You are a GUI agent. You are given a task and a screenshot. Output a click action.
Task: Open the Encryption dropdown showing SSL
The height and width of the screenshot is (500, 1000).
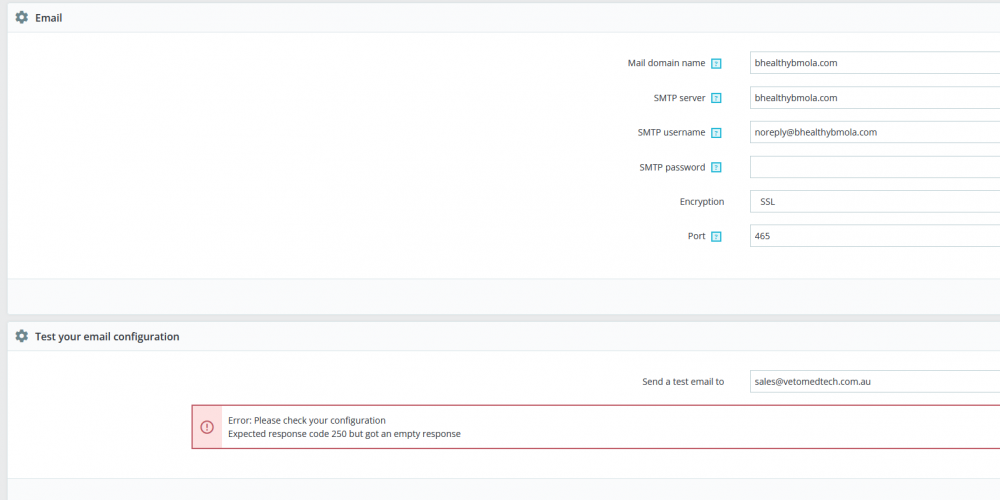point(875,202)
